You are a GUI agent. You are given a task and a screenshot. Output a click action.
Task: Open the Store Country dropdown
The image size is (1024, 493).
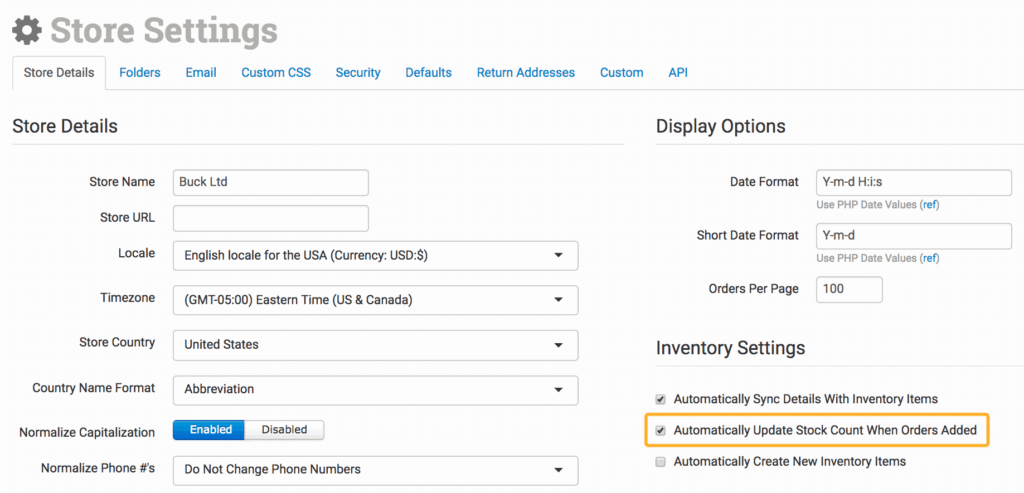tap(375, 345)
